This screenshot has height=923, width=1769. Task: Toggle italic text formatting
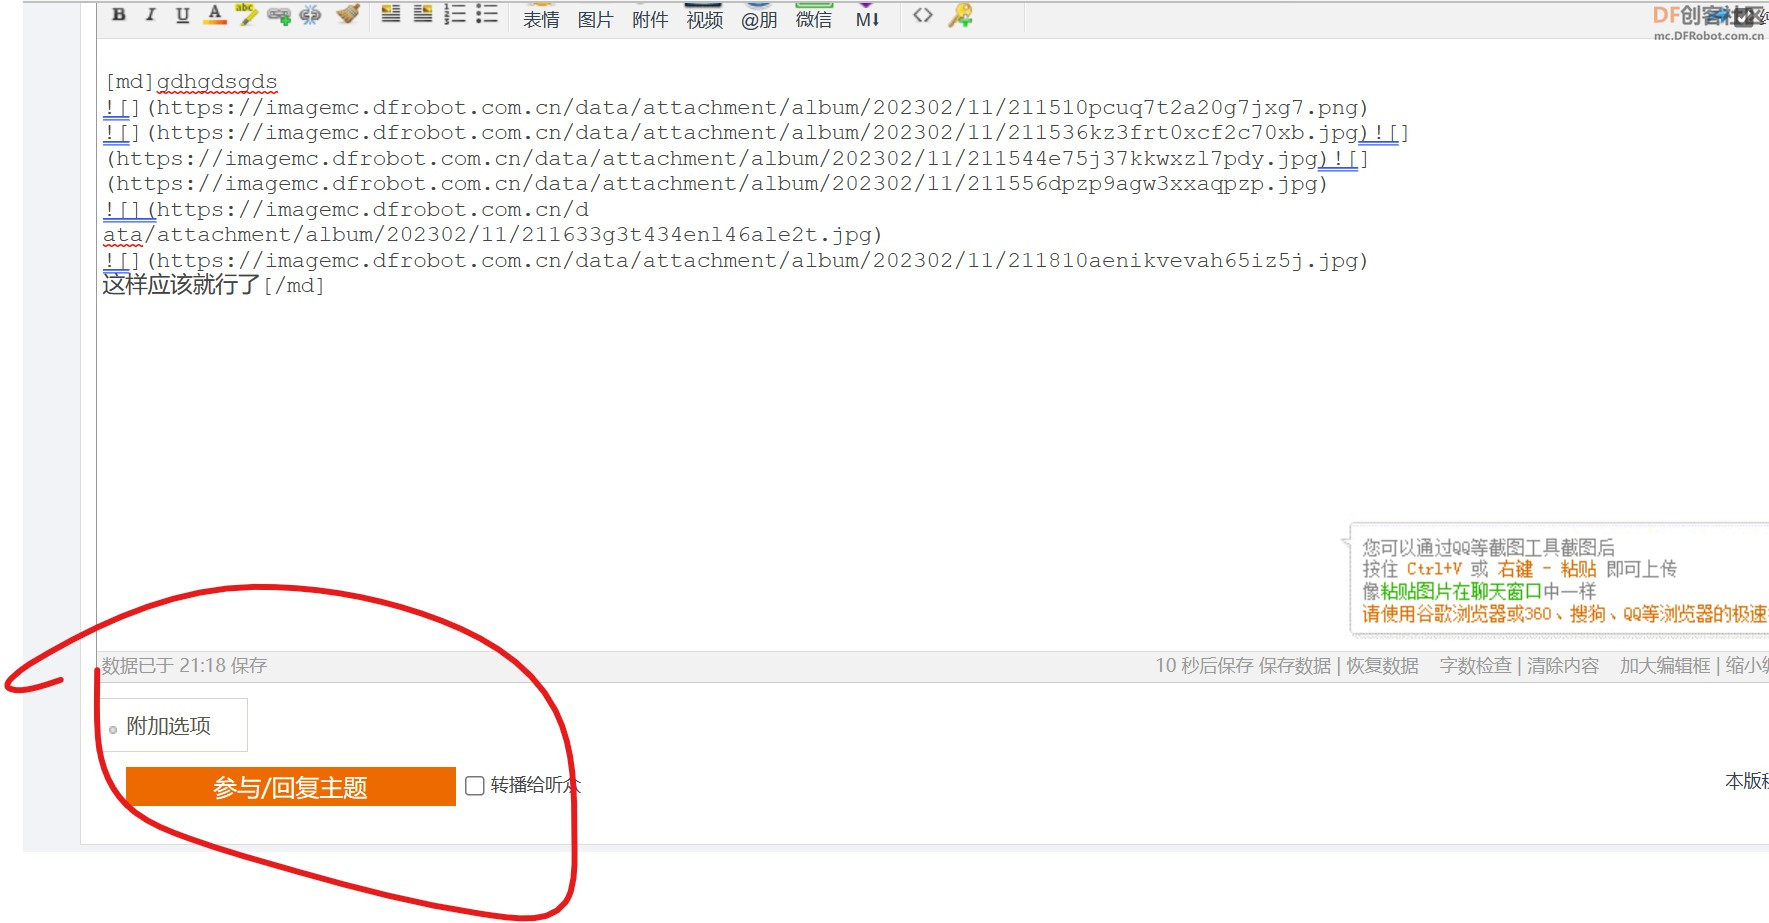click(150, 15)
